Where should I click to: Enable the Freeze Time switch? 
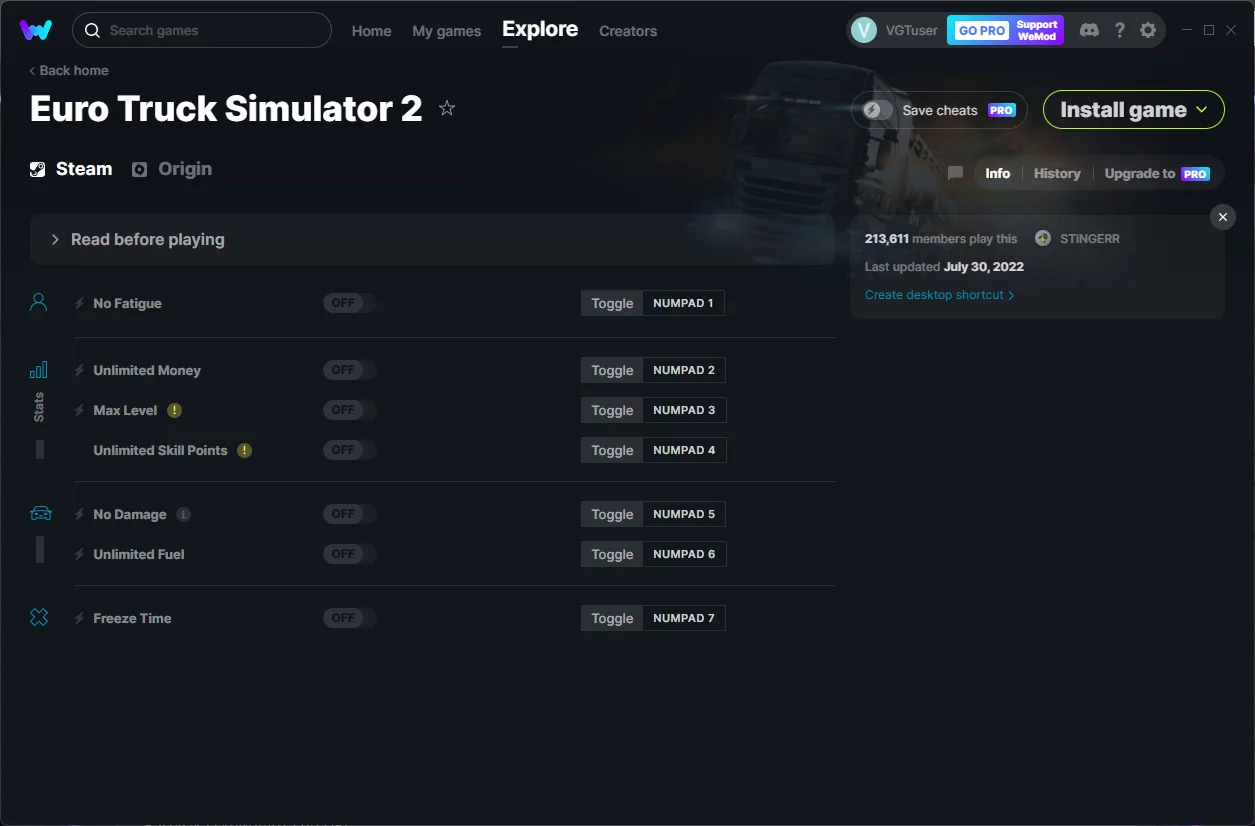click(350, 618)
